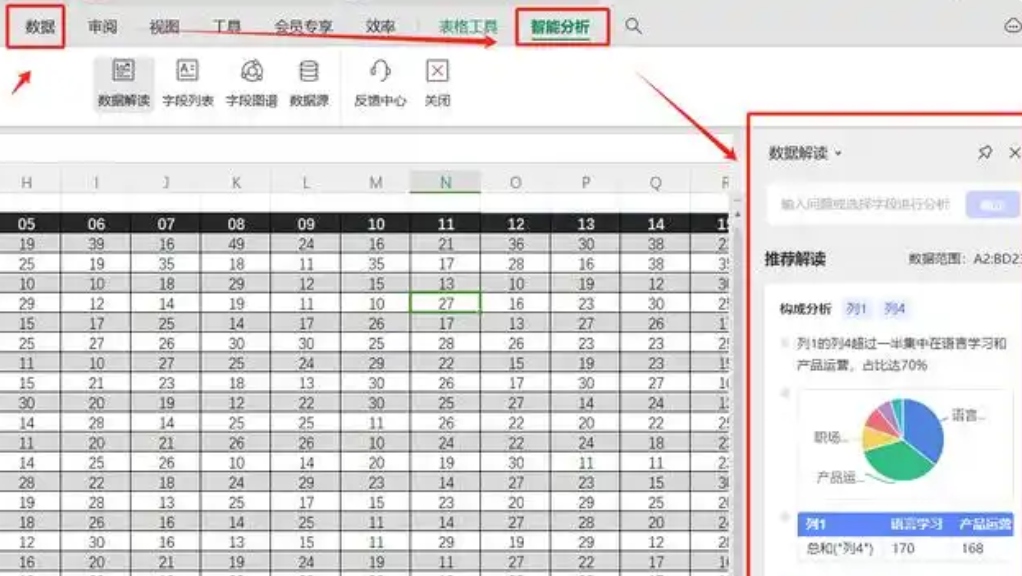Open the 字段列表 field list
This screenshot has width=1022, height=576.
click(x=188, y=82)
